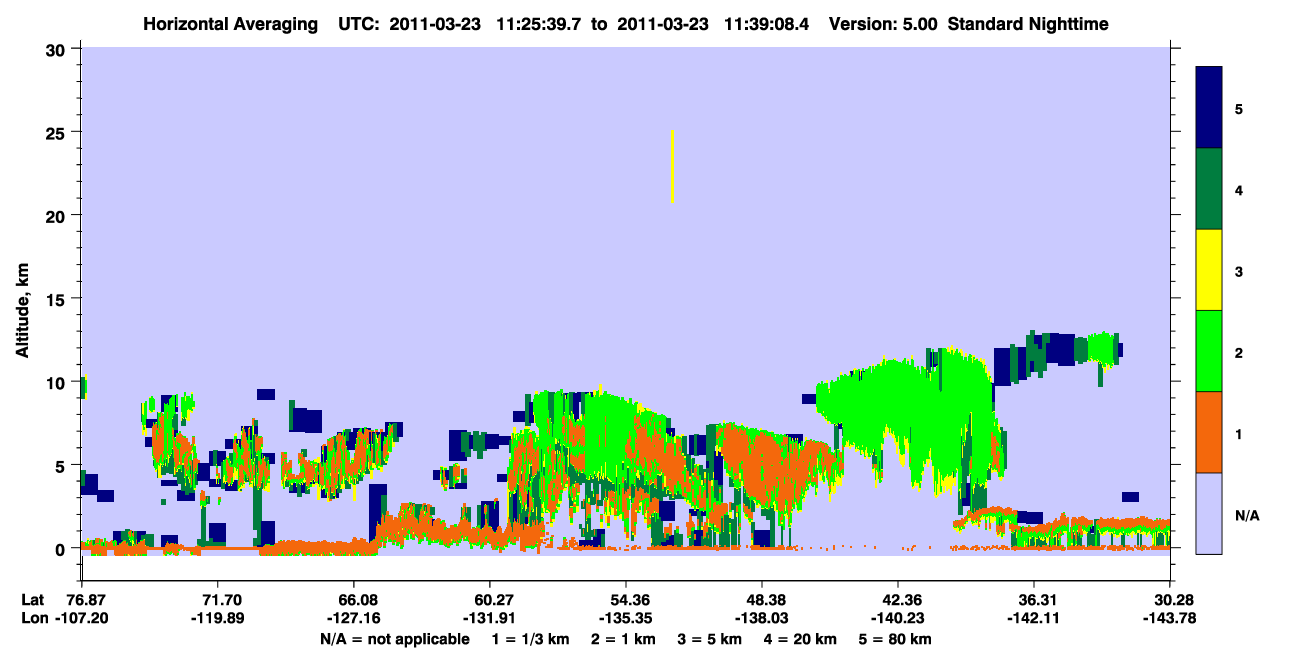1300x667 pixels.
Task: Click the '2 = 1 km' legend text
Action: pyautogui.click(x=624, y=639)
